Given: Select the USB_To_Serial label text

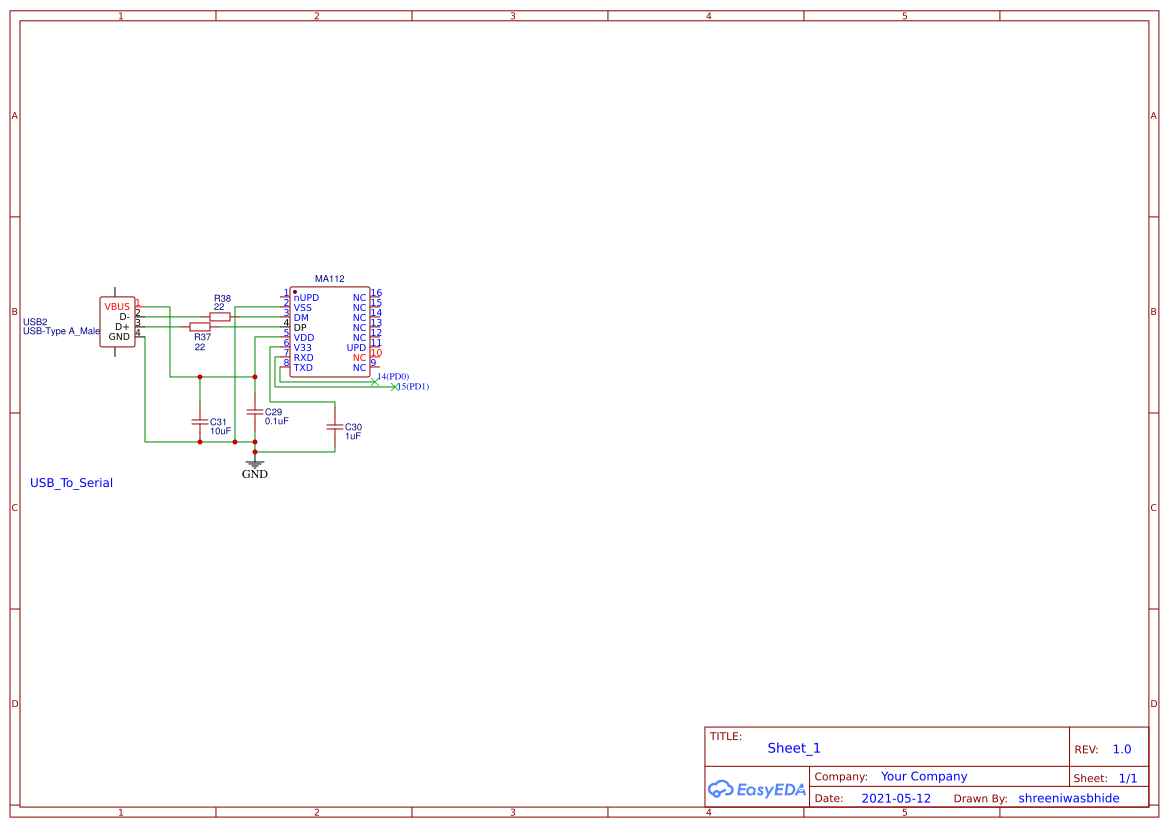Looking at the screenshot, I should tap(71, 483).
